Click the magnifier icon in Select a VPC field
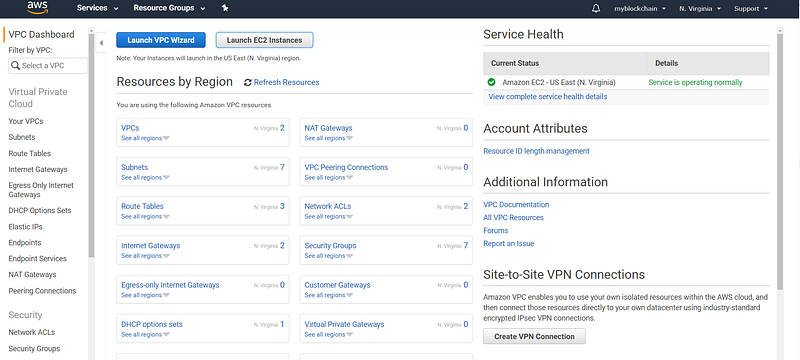 (15, 66)
